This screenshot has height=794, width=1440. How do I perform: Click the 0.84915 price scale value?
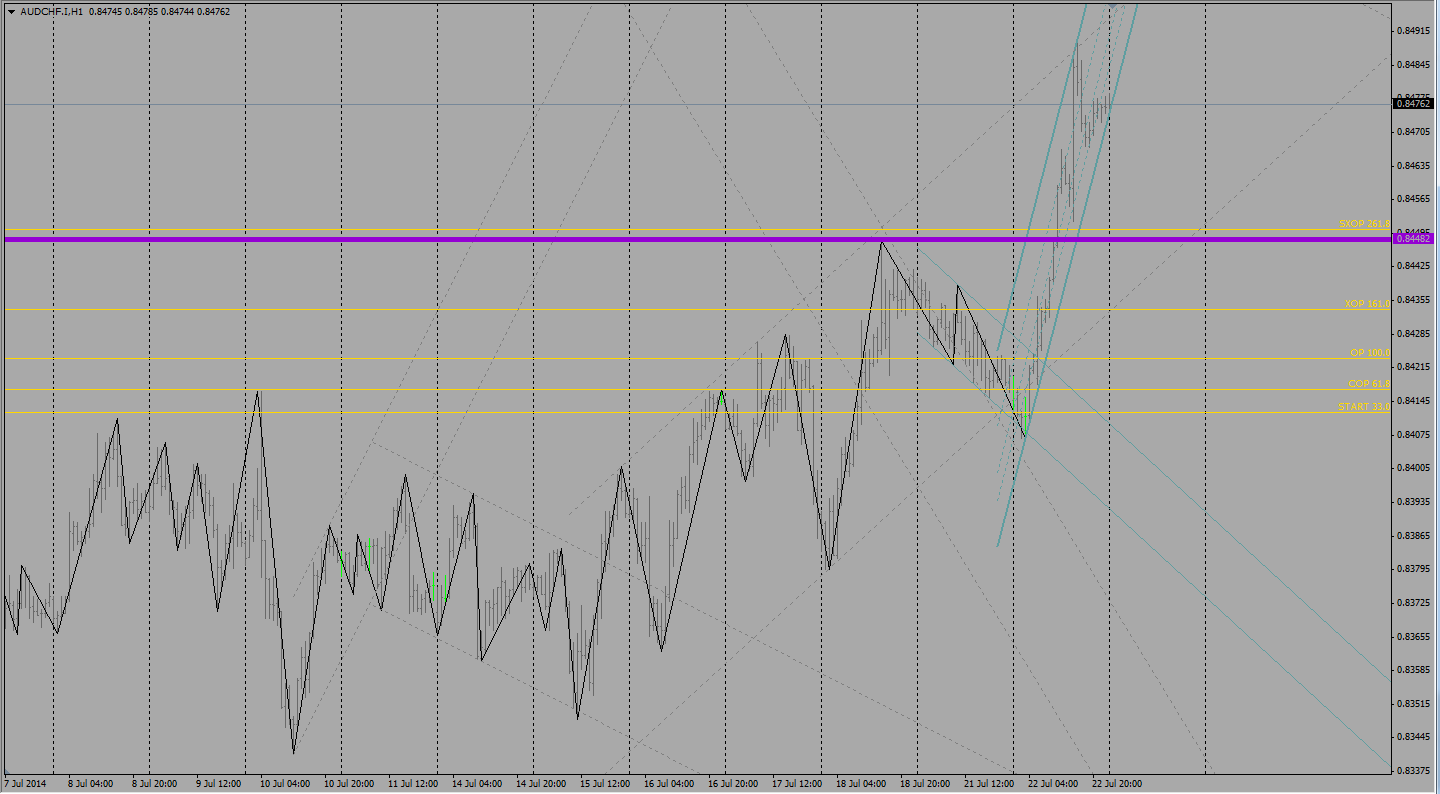pyautogui.click(x=1414, y=31)
